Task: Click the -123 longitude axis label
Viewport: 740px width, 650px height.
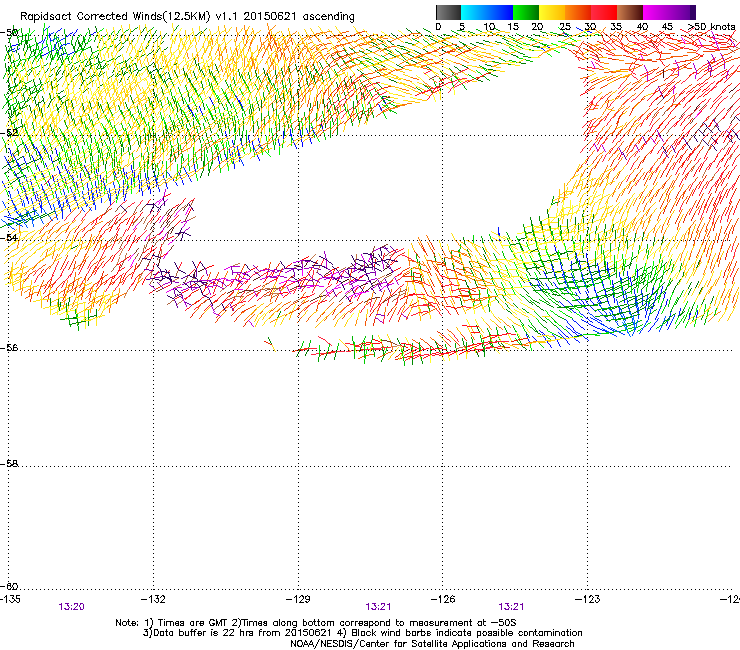Action: click(x=588, y=599)
